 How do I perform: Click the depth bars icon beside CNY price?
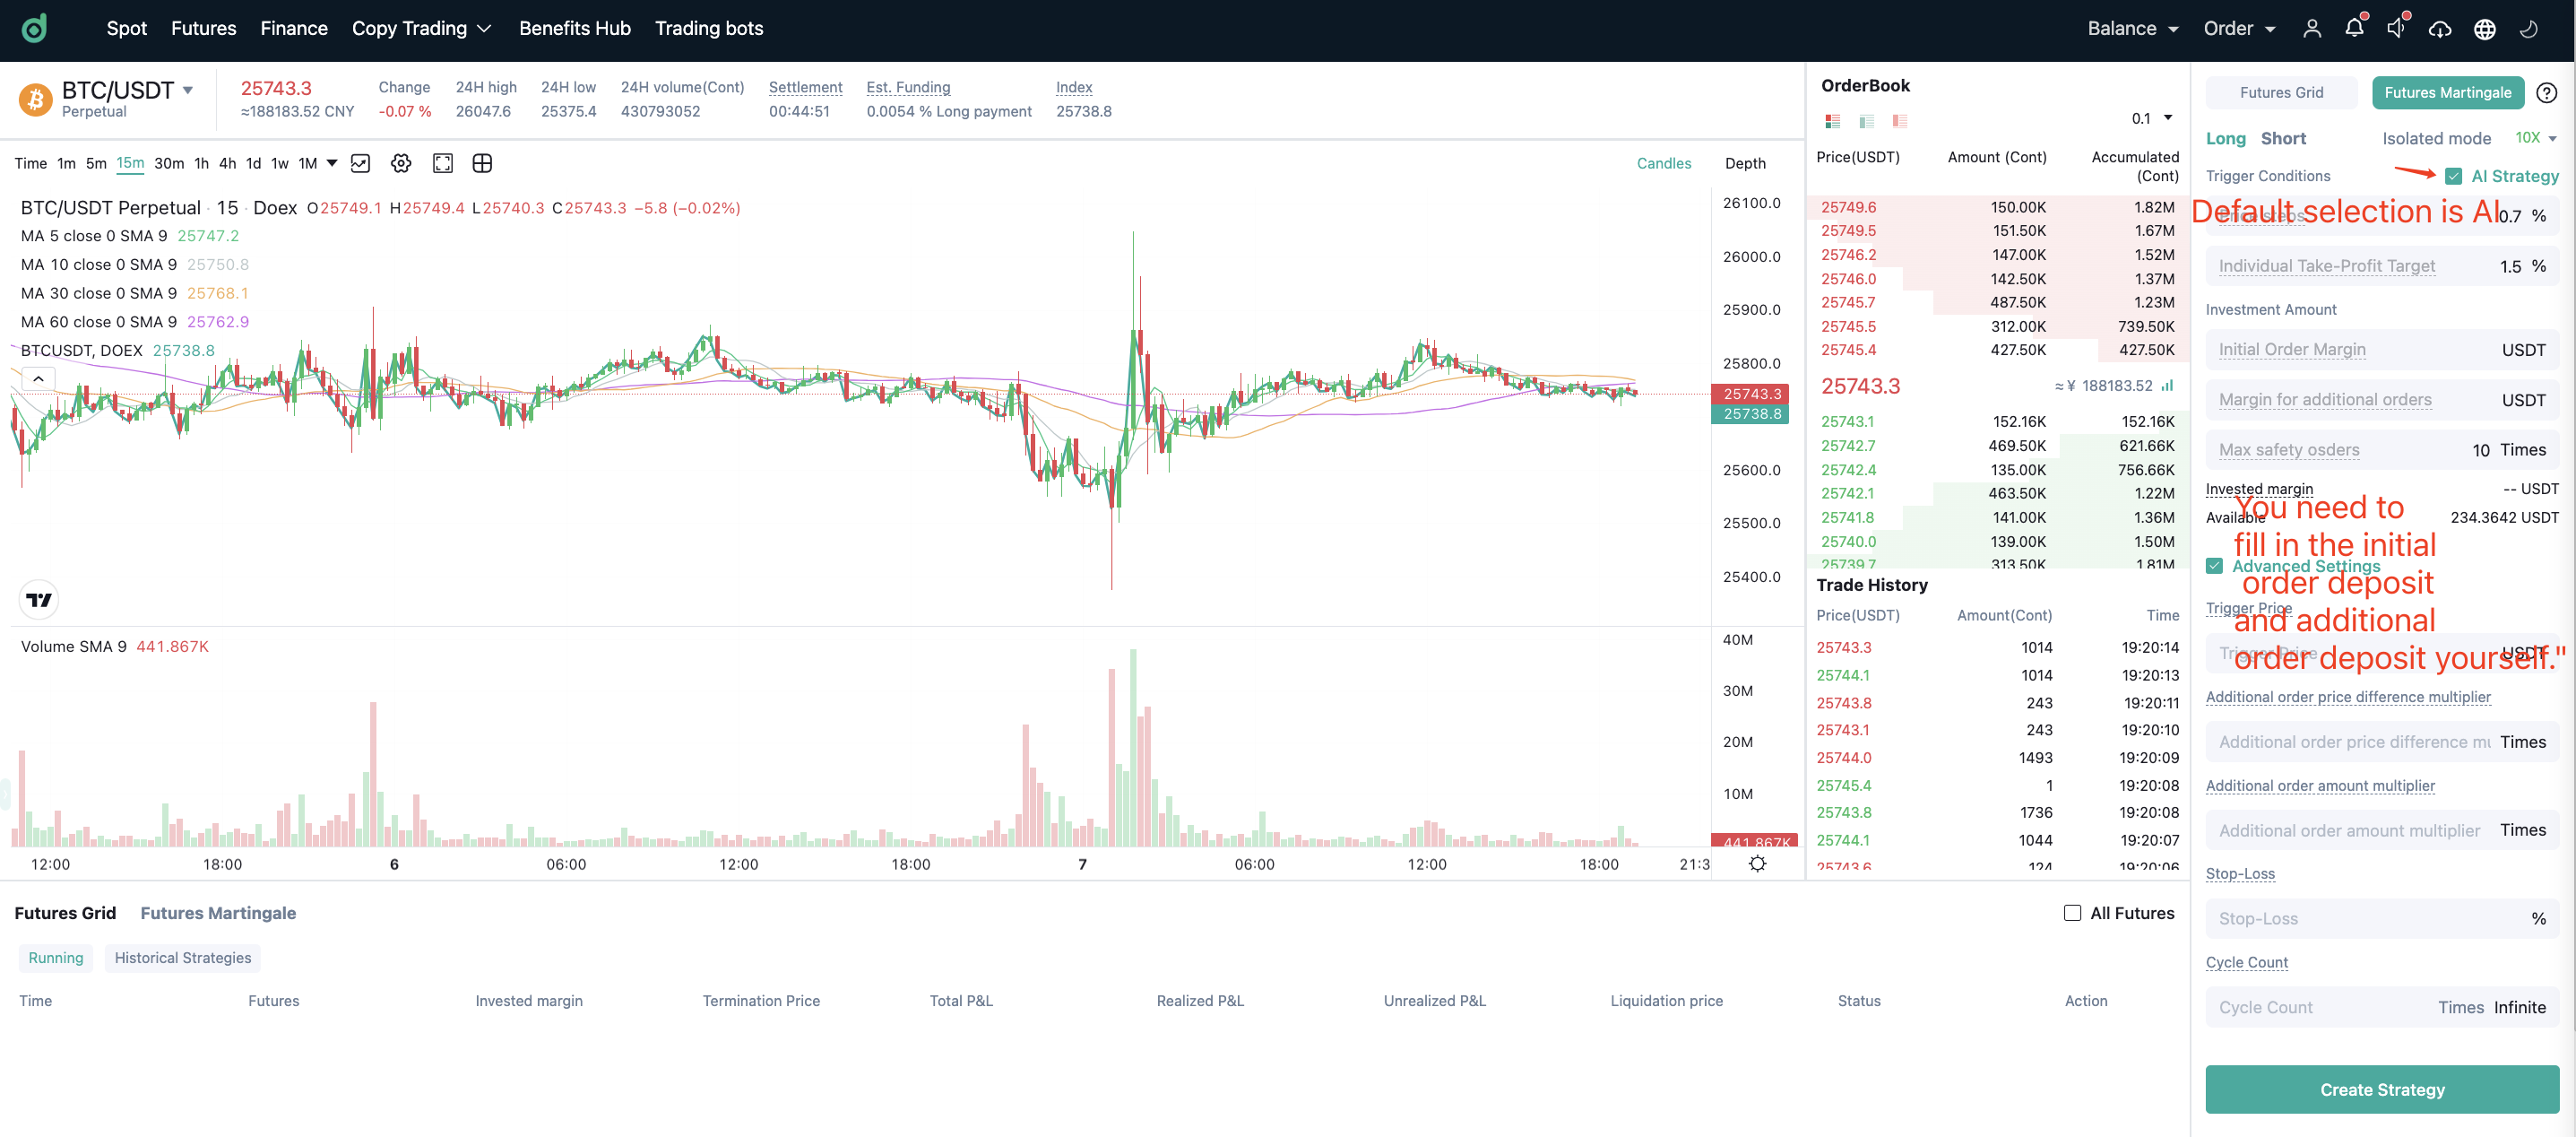(x=2167, y=385)
